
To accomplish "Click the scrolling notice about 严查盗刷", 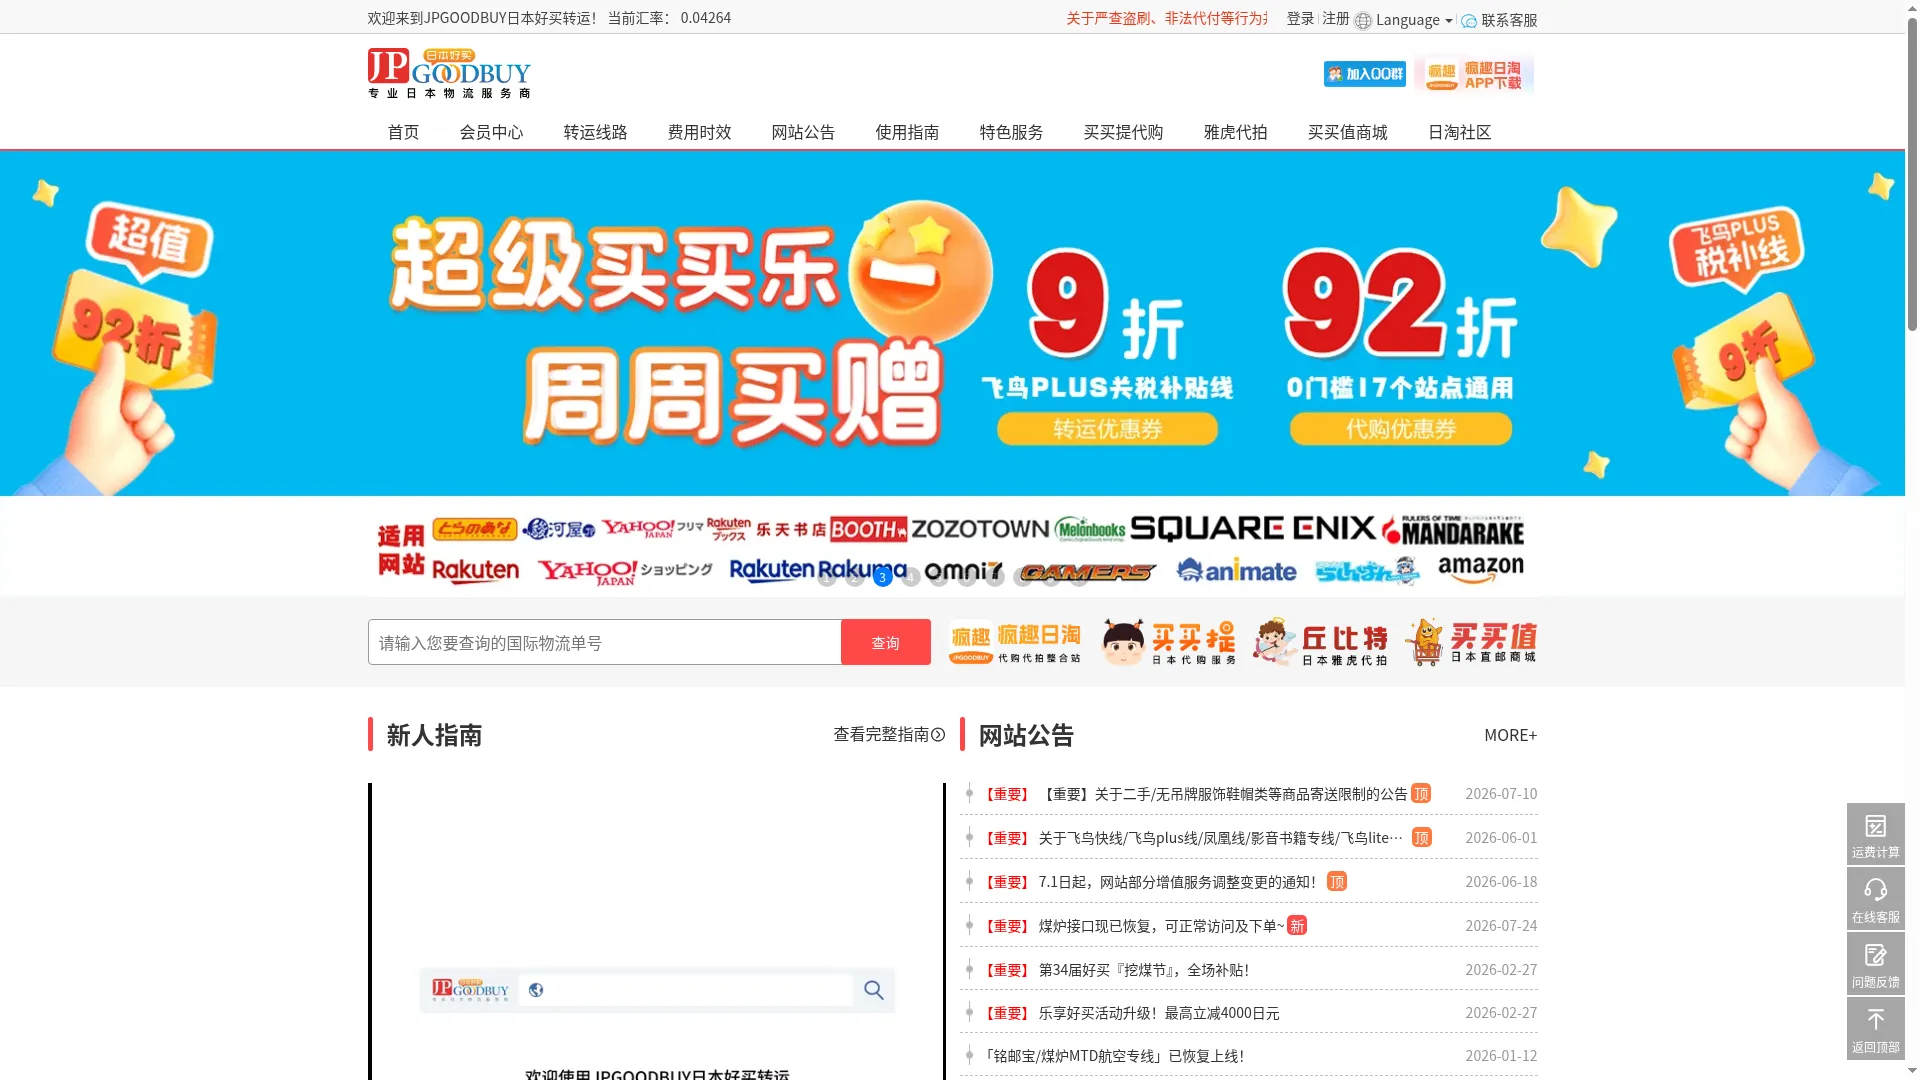I will tap(1166, 19).
